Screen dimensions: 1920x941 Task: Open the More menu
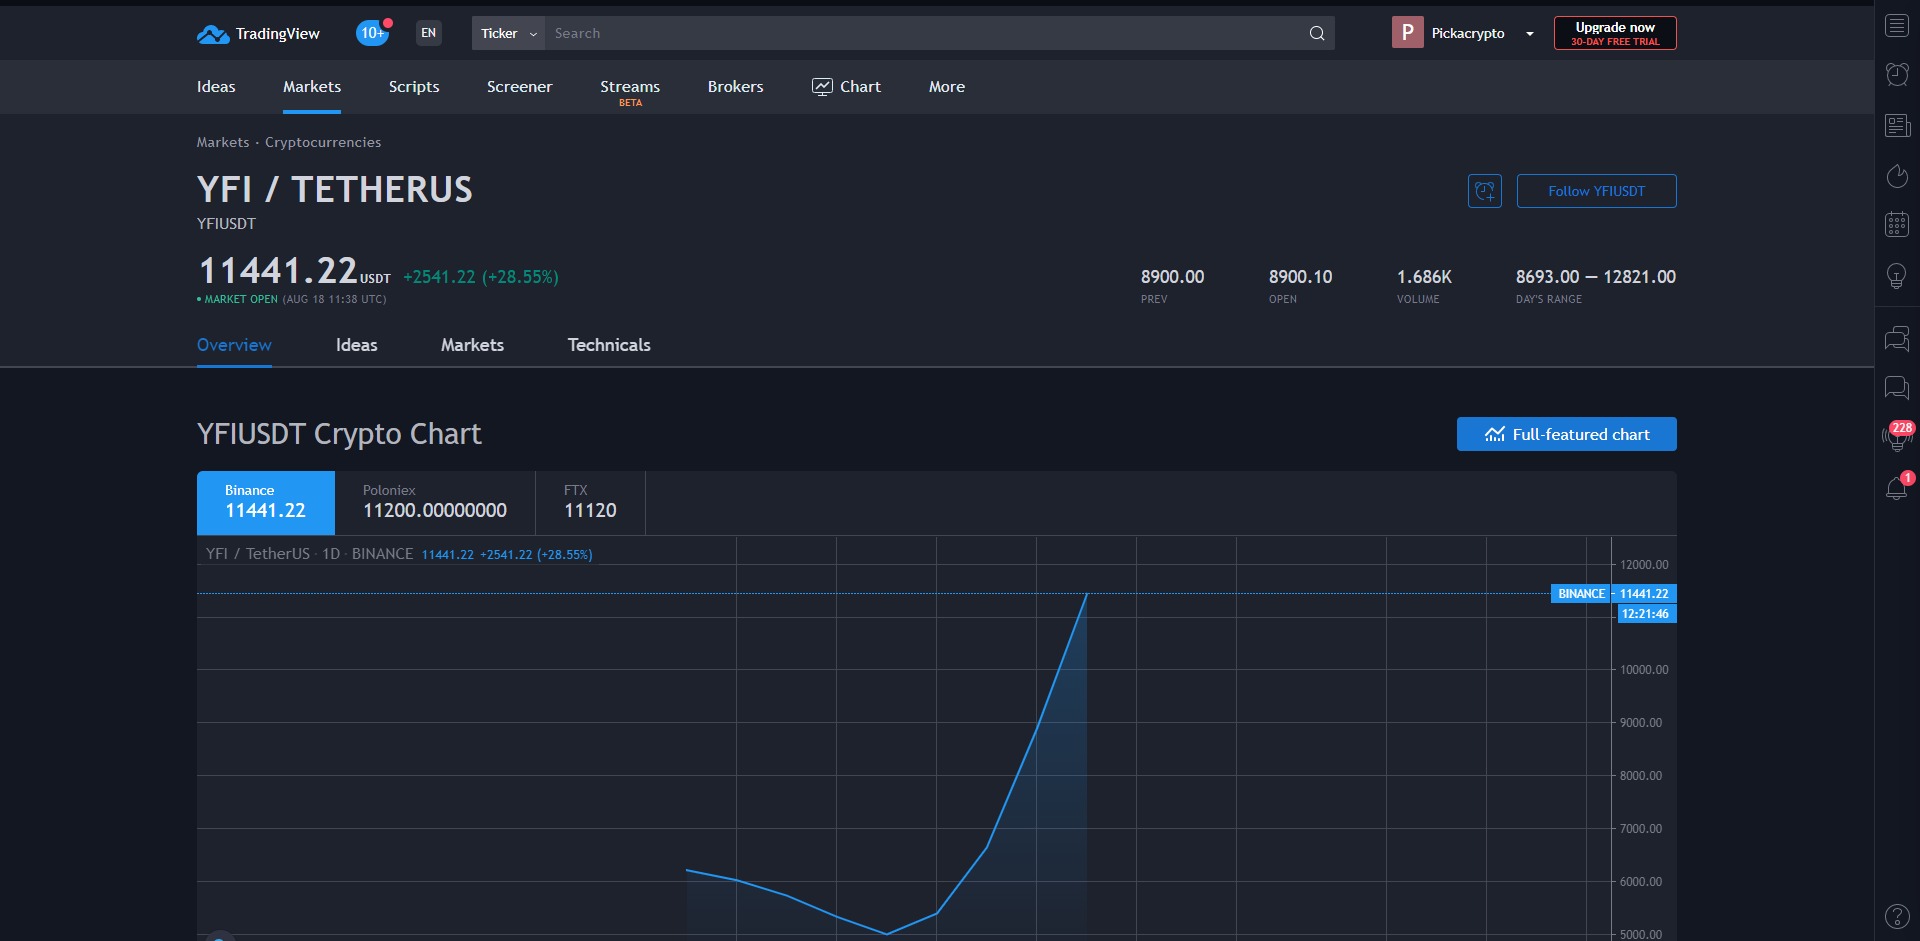947,87
